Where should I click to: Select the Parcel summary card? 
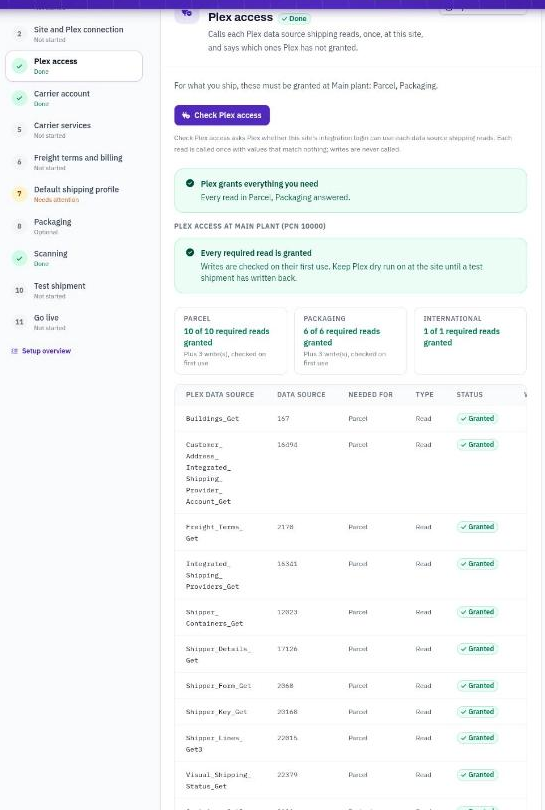coord(230,340)
